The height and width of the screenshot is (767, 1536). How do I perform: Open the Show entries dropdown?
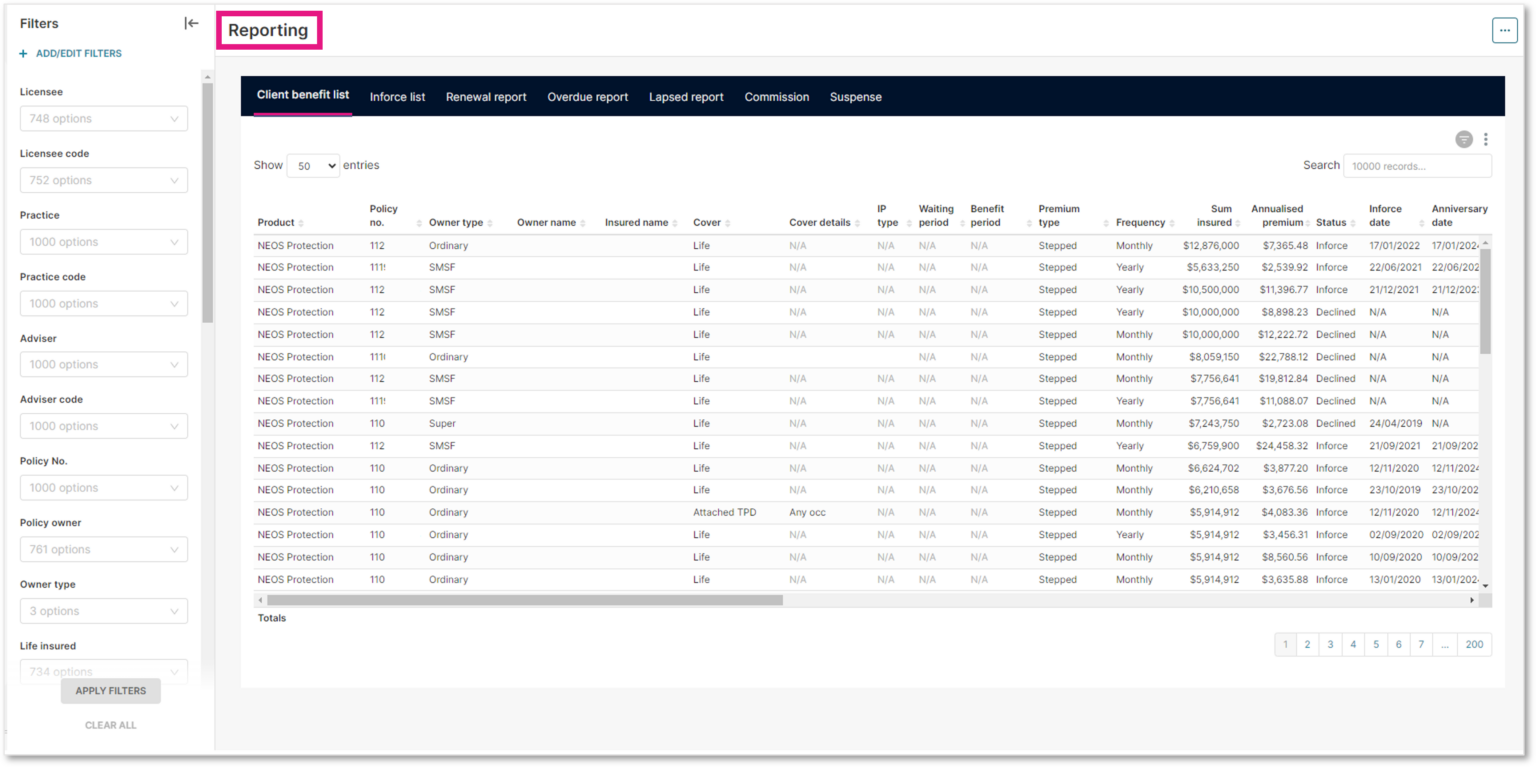coord(313,165)
